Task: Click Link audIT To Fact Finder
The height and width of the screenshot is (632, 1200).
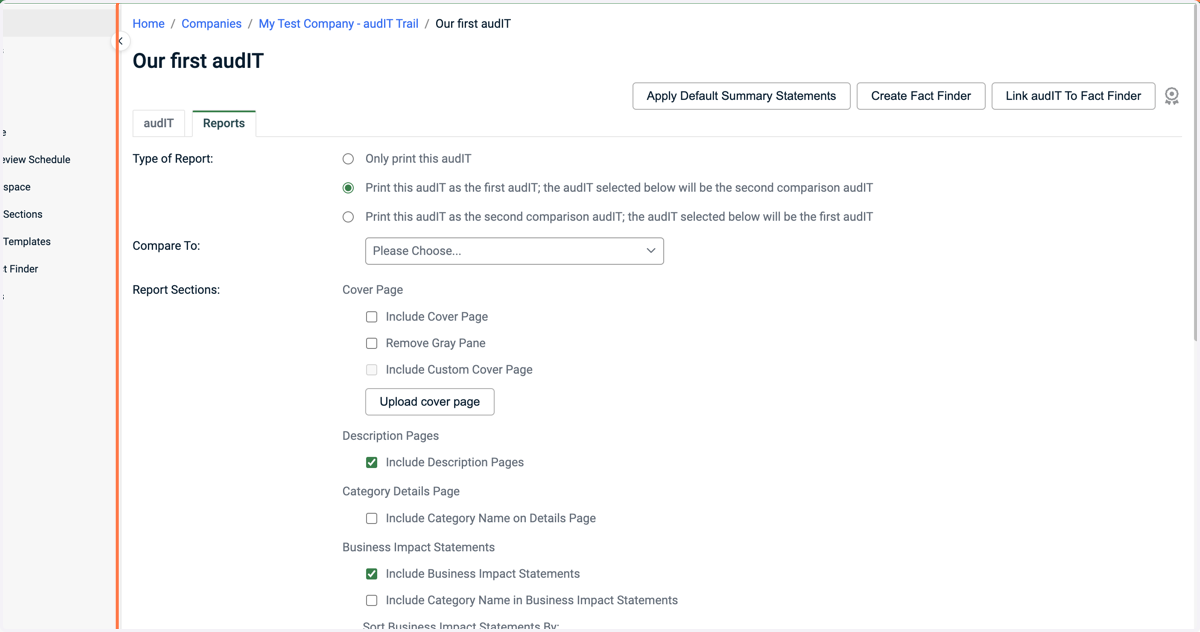Action: tap(1073, 96)
